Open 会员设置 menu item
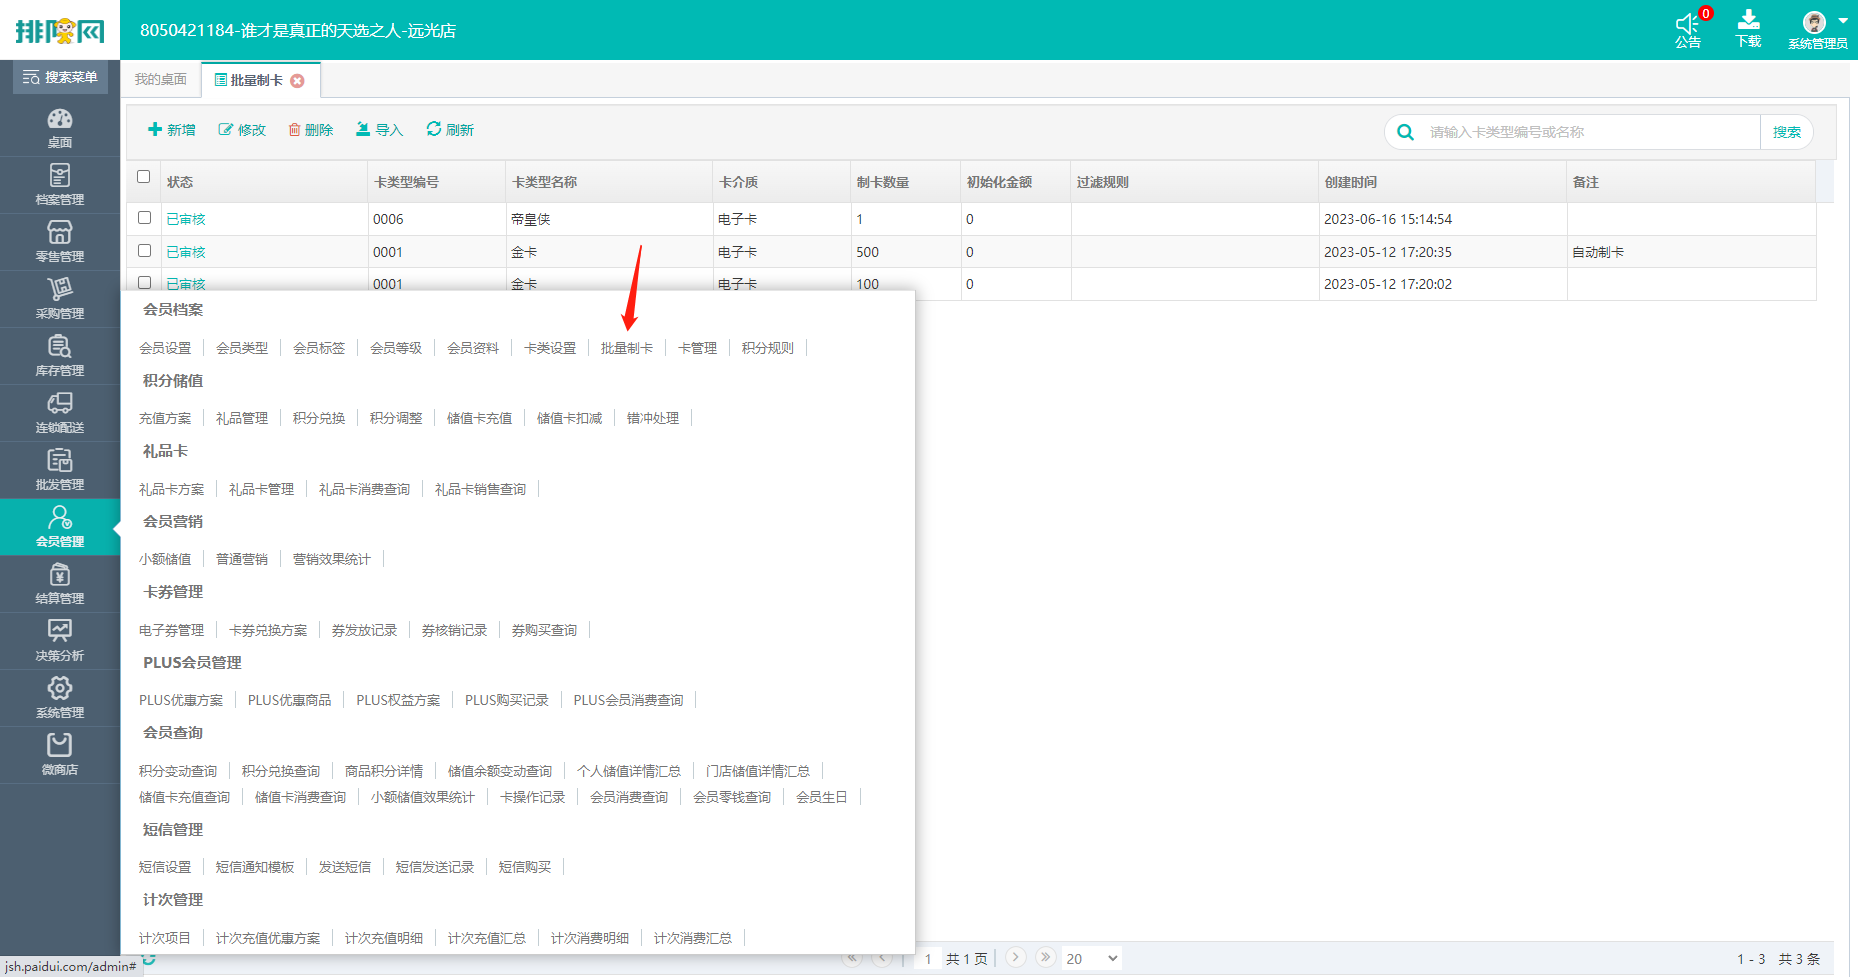This screenshot has height=977, width=1858. point(165,348)
